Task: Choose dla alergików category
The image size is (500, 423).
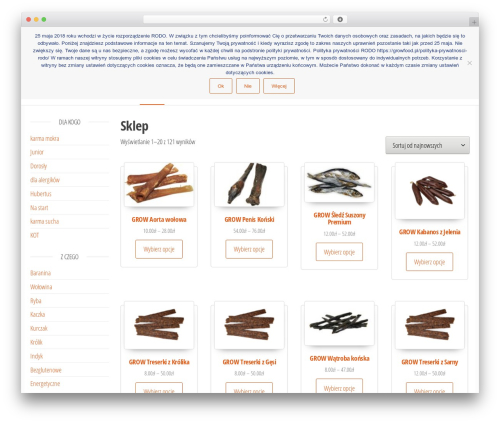Action: click(x=45, y=180)
